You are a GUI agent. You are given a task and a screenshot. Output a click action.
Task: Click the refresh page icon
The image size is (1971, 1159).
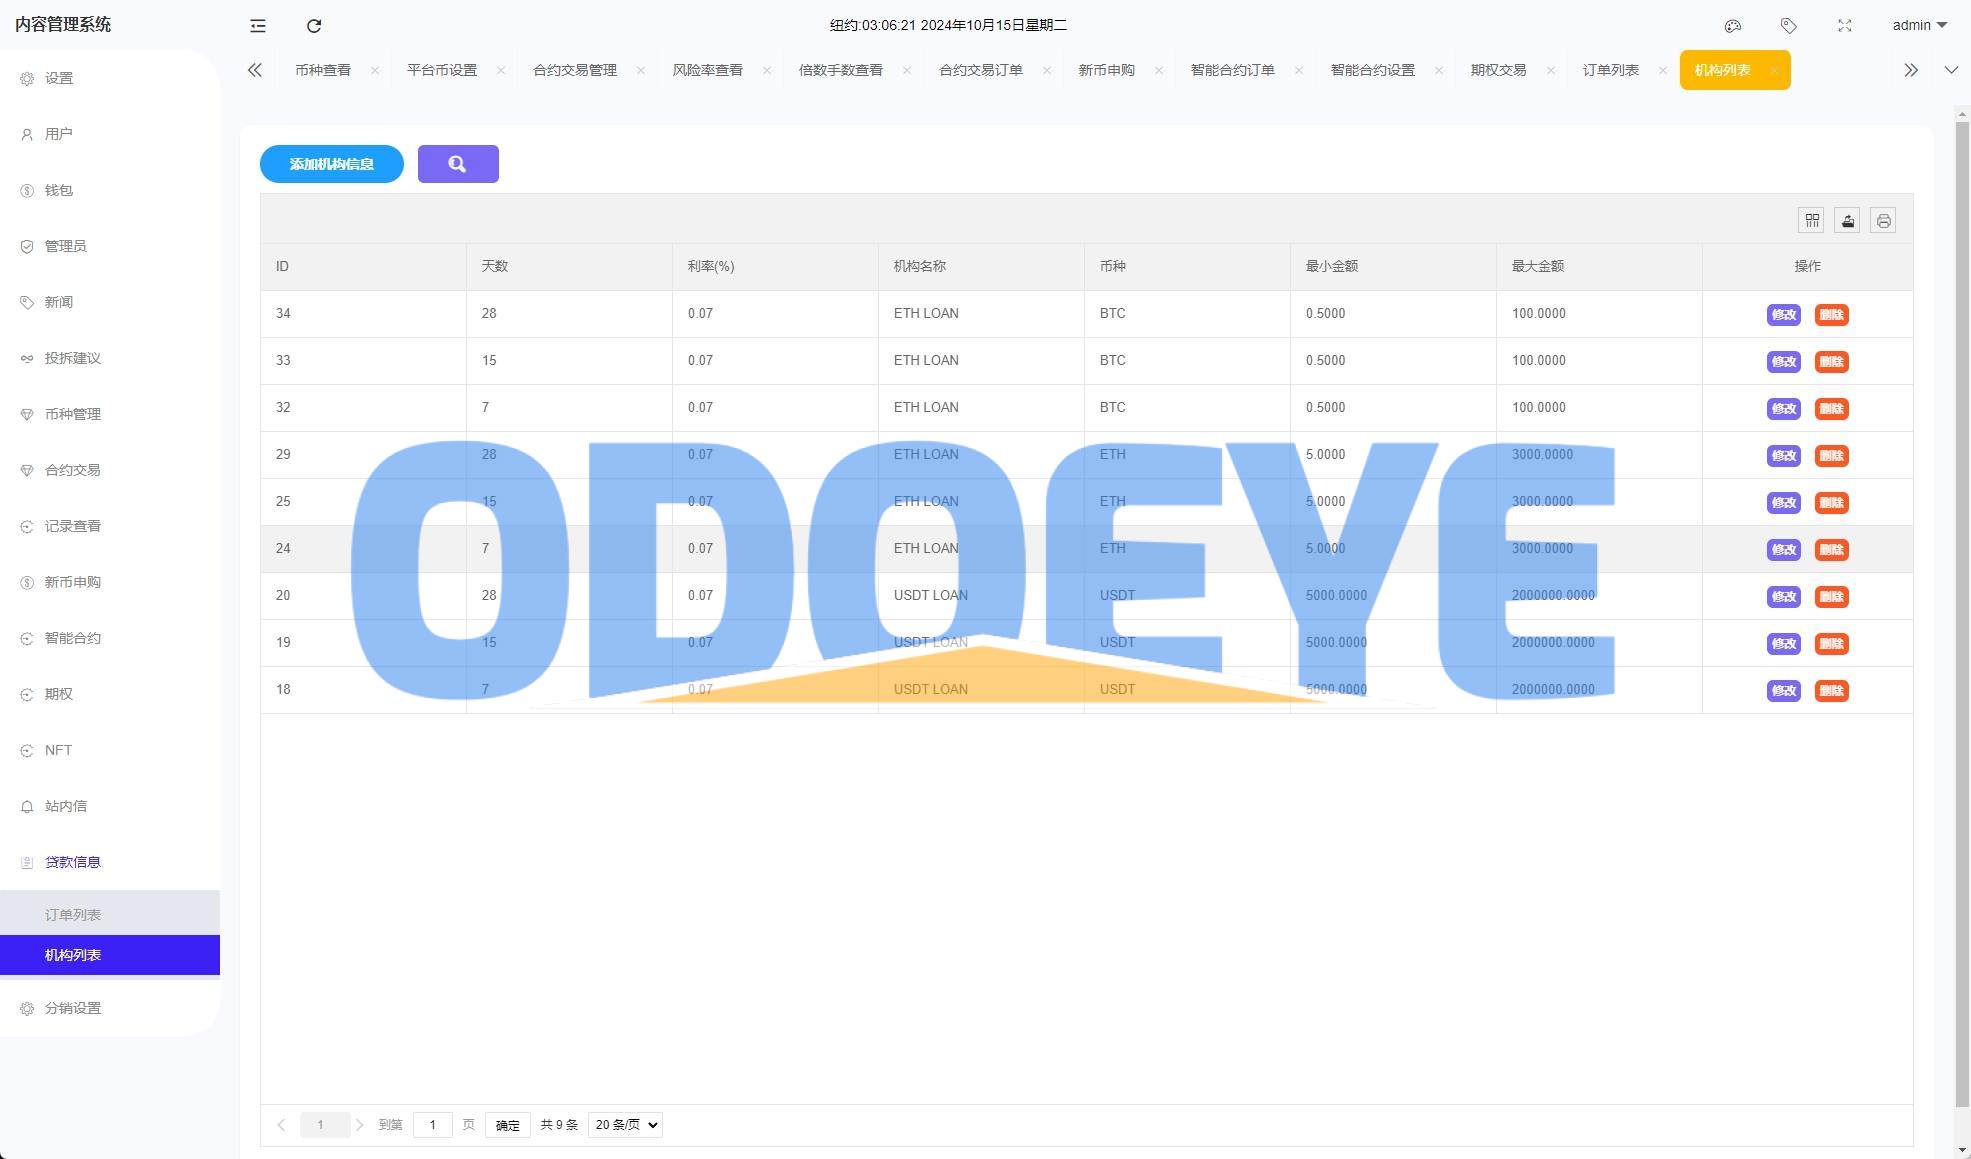(314, 25)
